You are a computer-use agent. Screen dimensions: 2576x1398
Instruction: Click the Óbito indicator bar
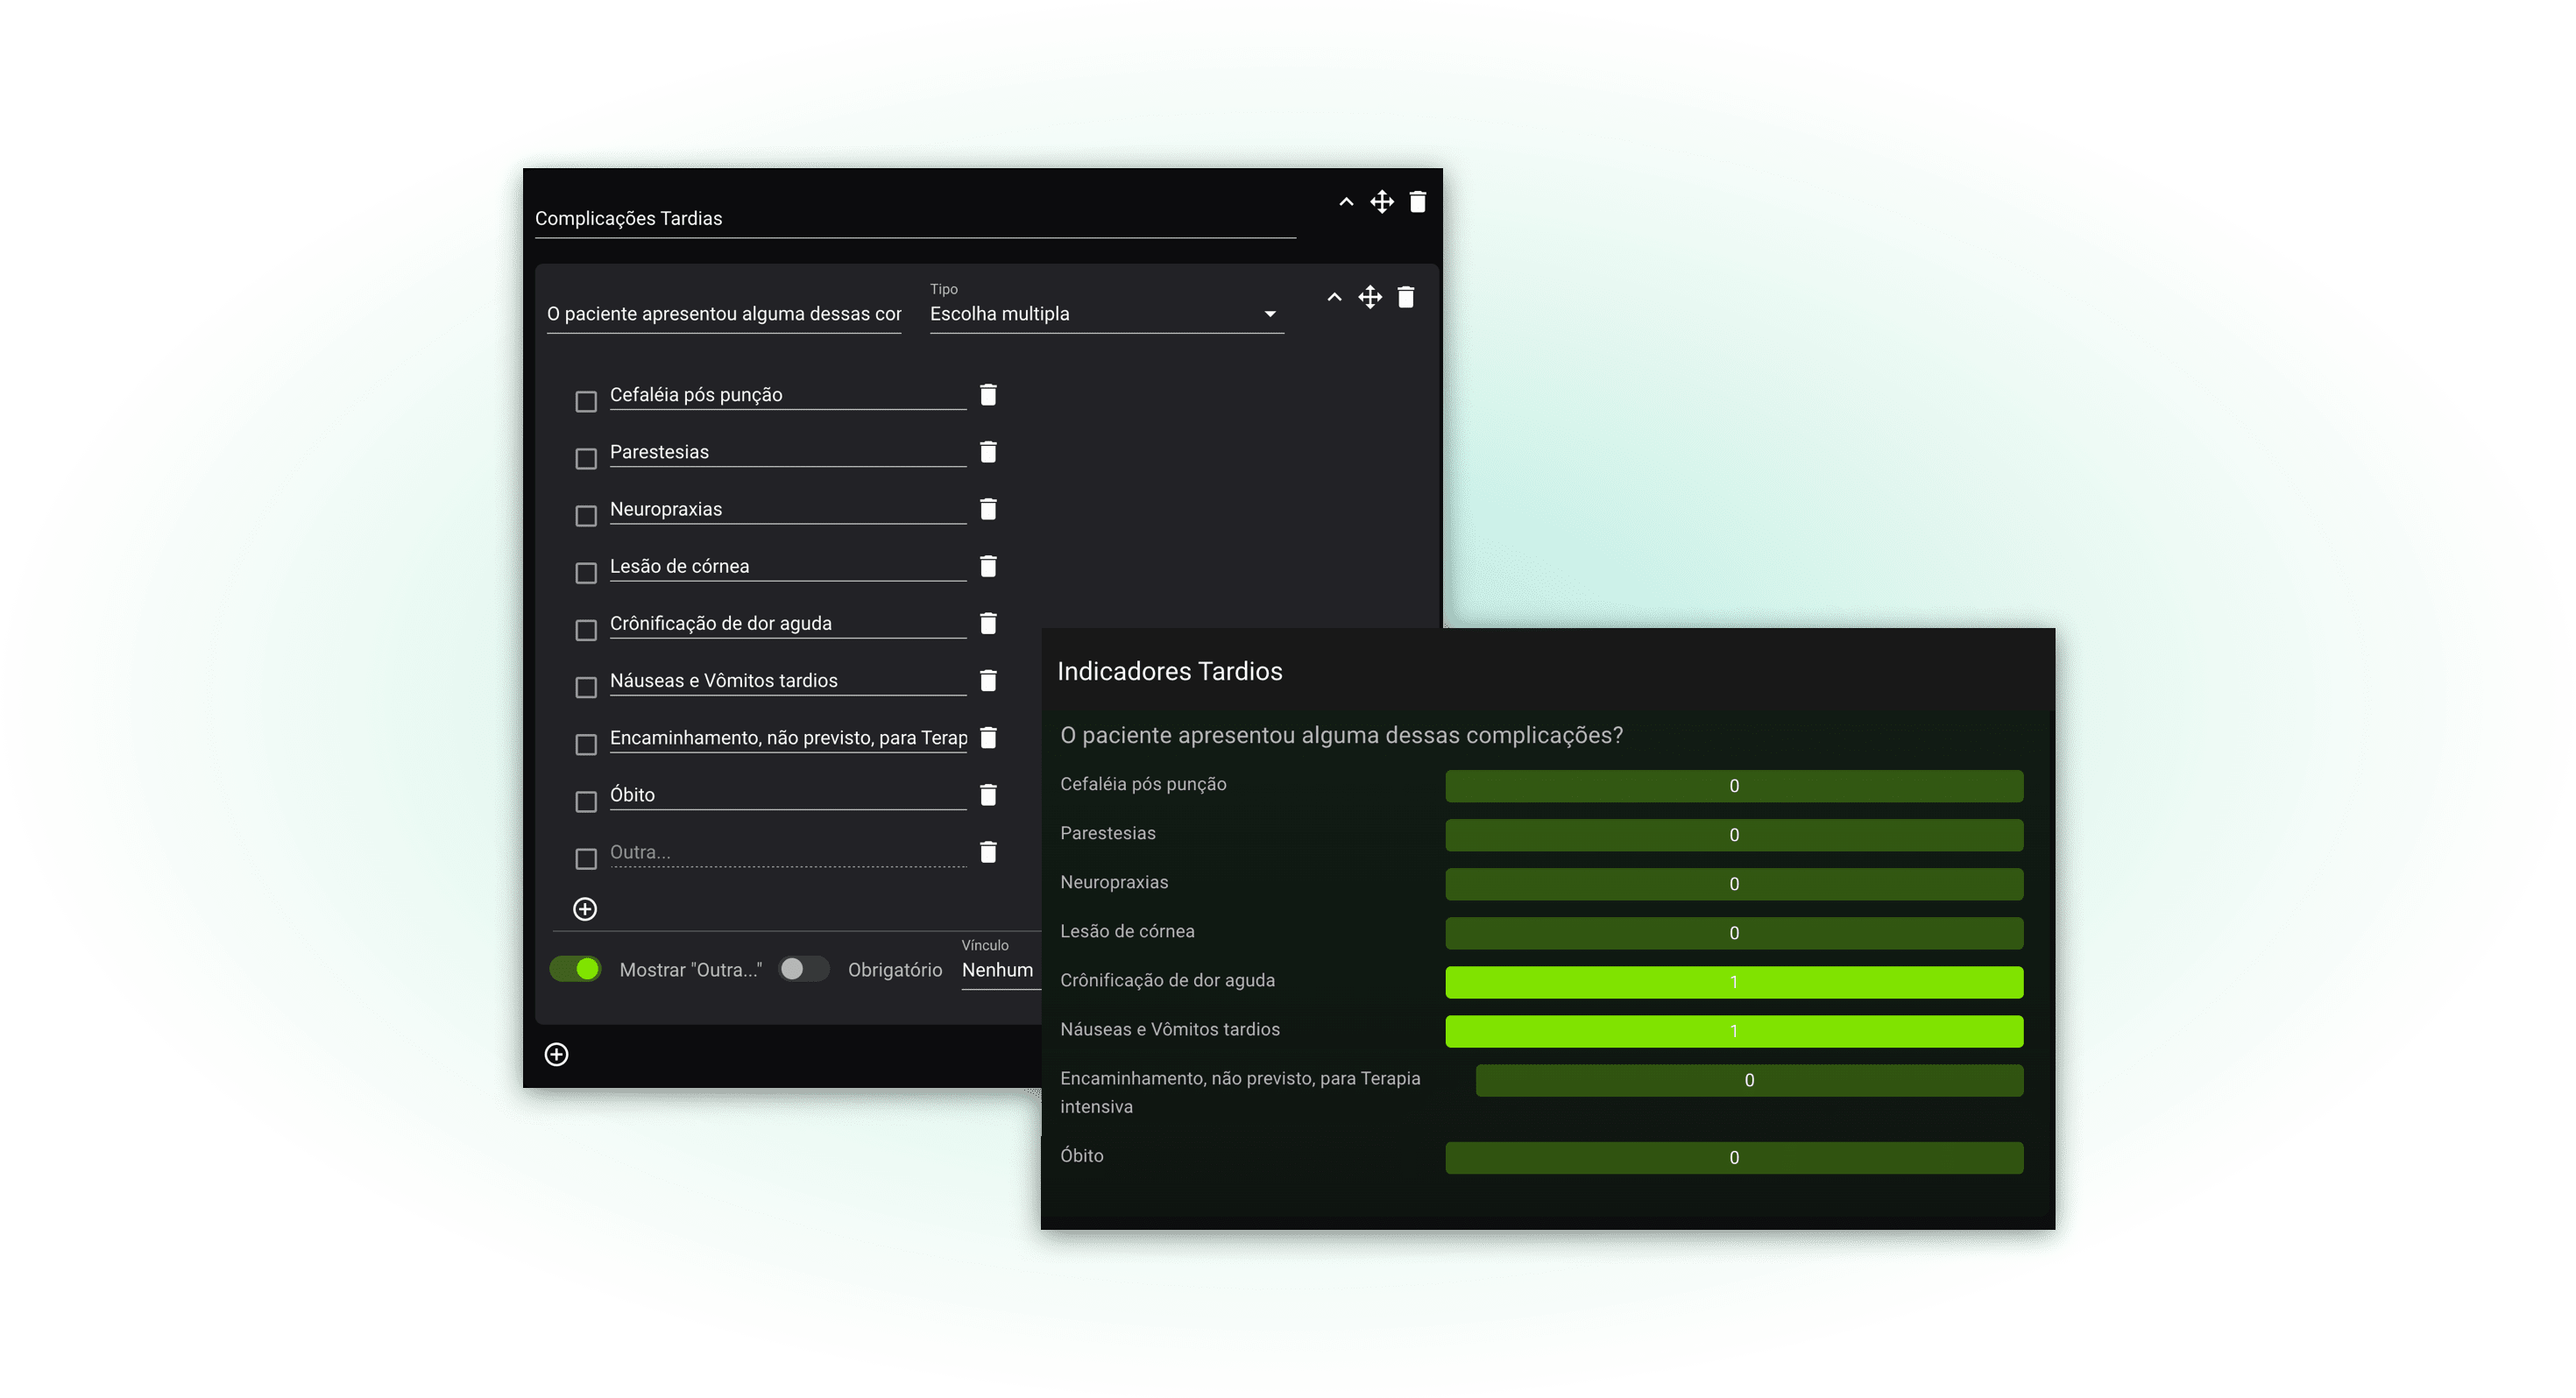coord(1734,1158)
